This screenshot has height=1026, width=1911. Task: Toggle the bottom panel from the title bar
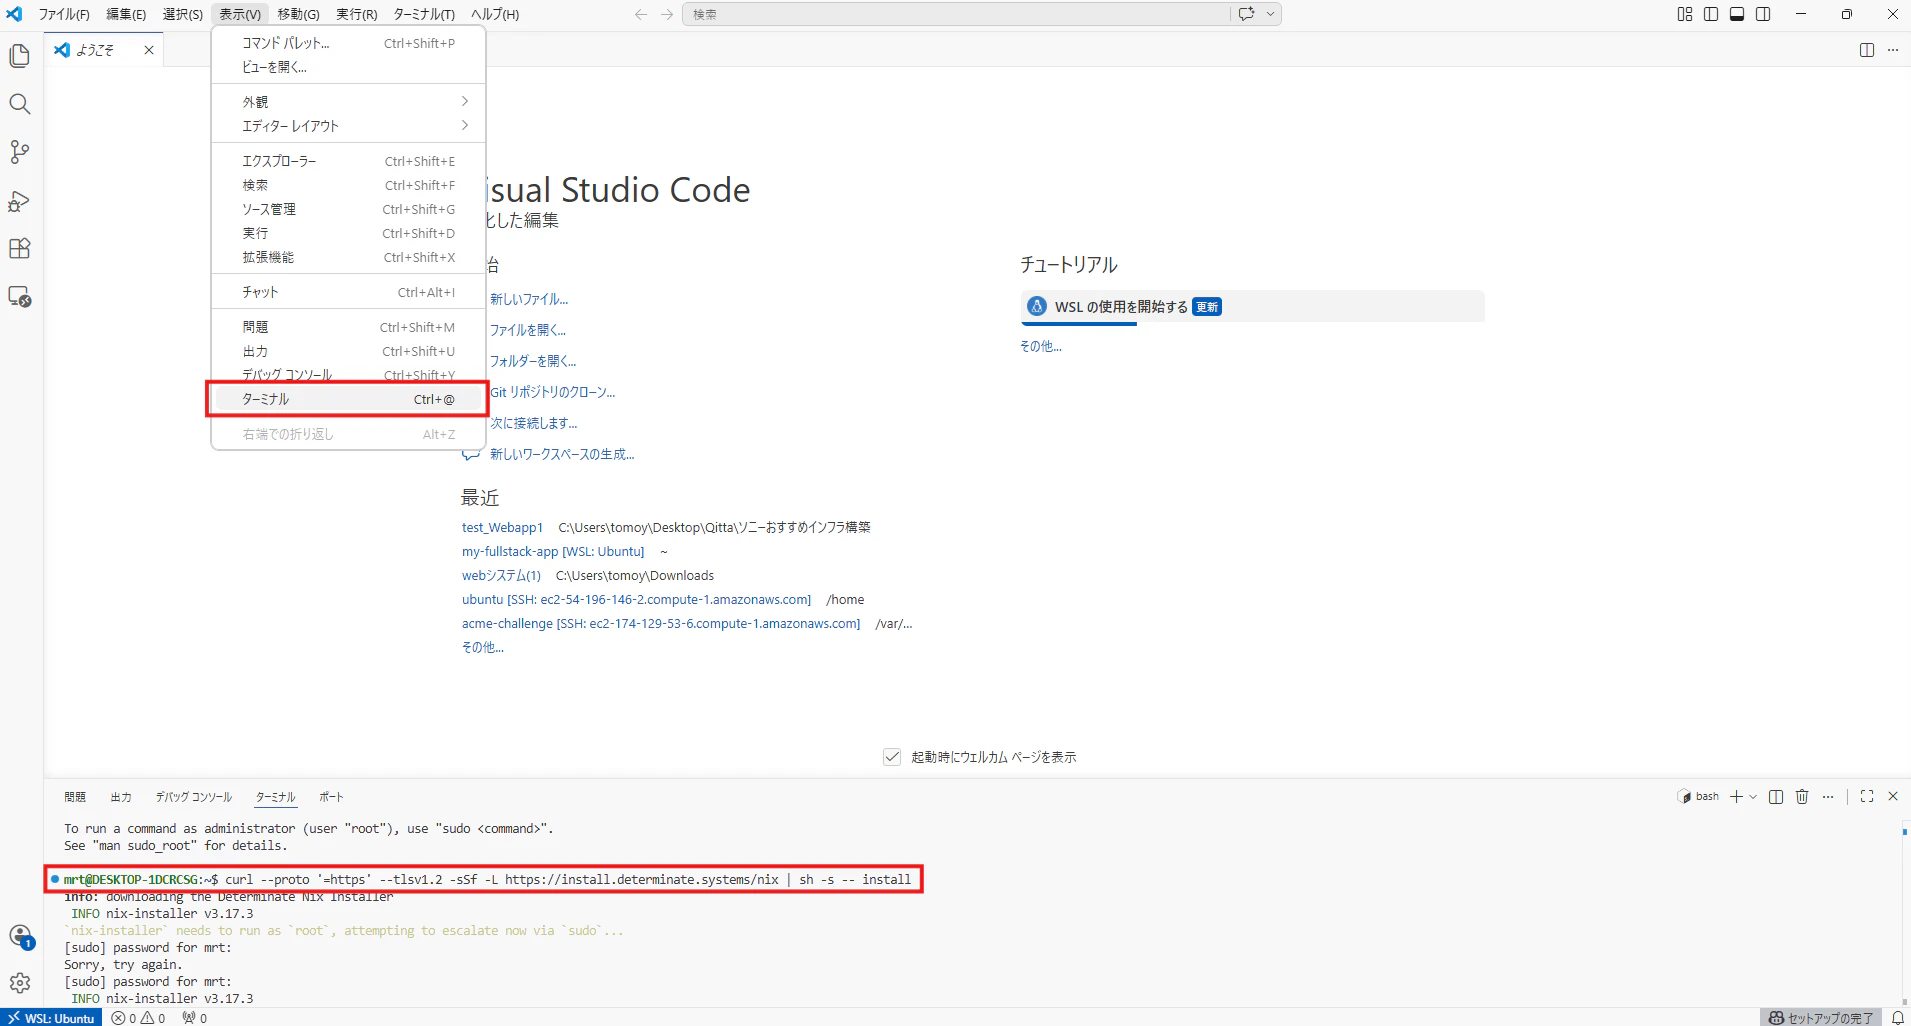point(1737,14)
